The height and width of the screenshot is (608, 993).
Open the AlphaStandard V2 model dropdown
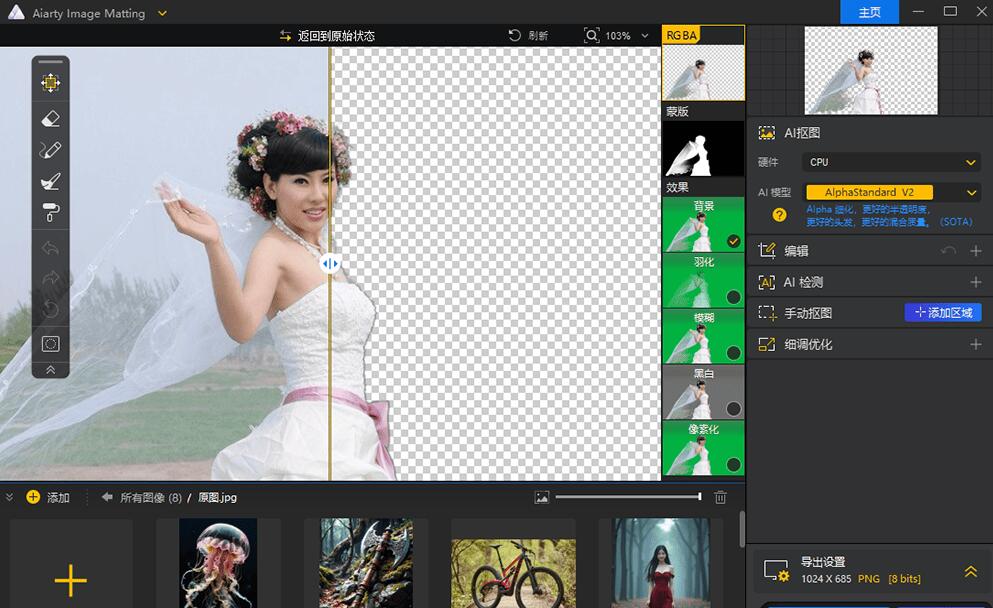891,190
